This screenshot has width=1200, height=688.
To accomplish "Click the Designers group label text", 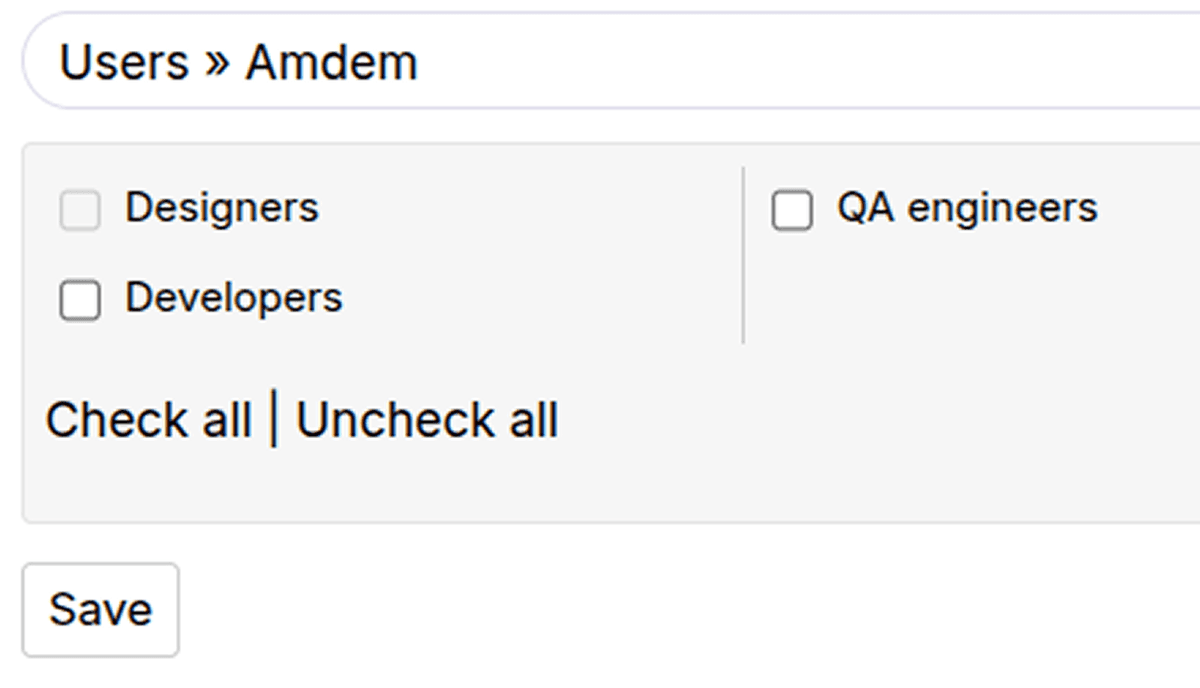I will (x=221, y=208).
